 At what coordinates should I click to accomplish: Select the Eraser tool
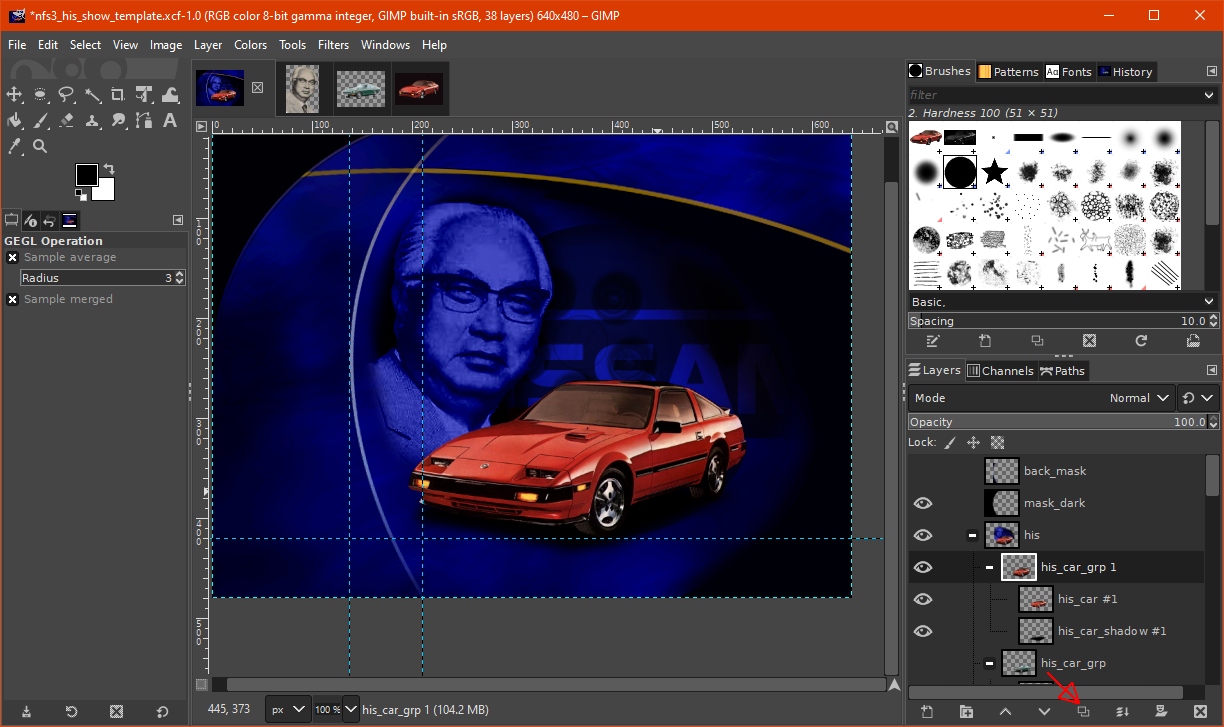(x=66, y=120)
